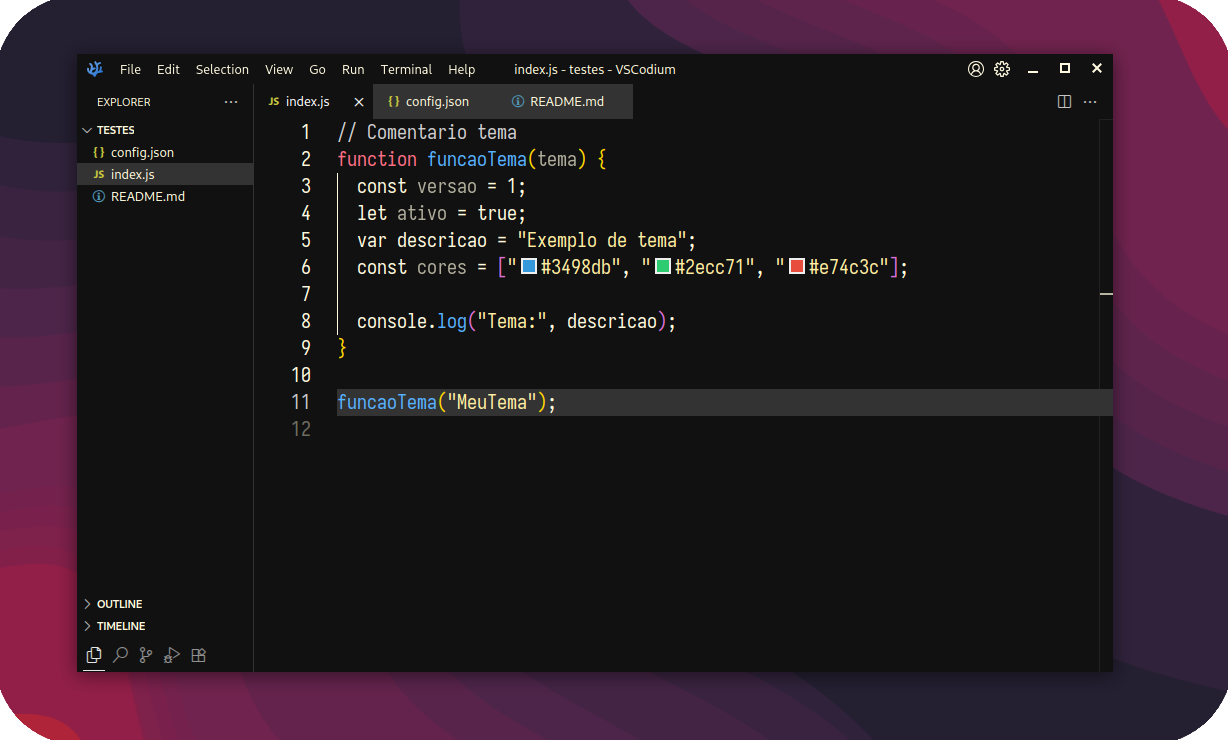Open the Extensions view icon
Viewport: 1228px width, 740px height.
[x=199, y=655]
